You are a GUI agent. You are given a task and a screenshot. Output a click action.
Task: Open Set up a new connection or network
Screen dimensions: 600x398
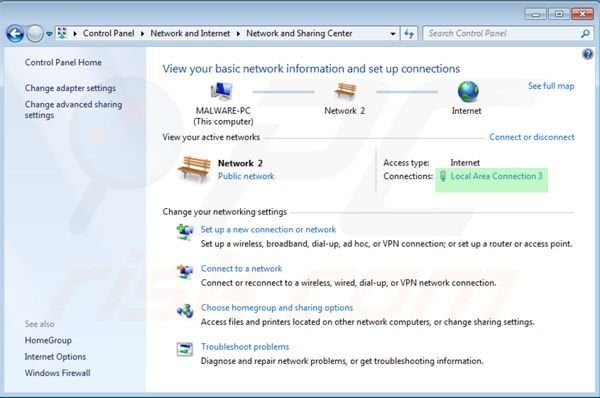click(x=268, y=230)
